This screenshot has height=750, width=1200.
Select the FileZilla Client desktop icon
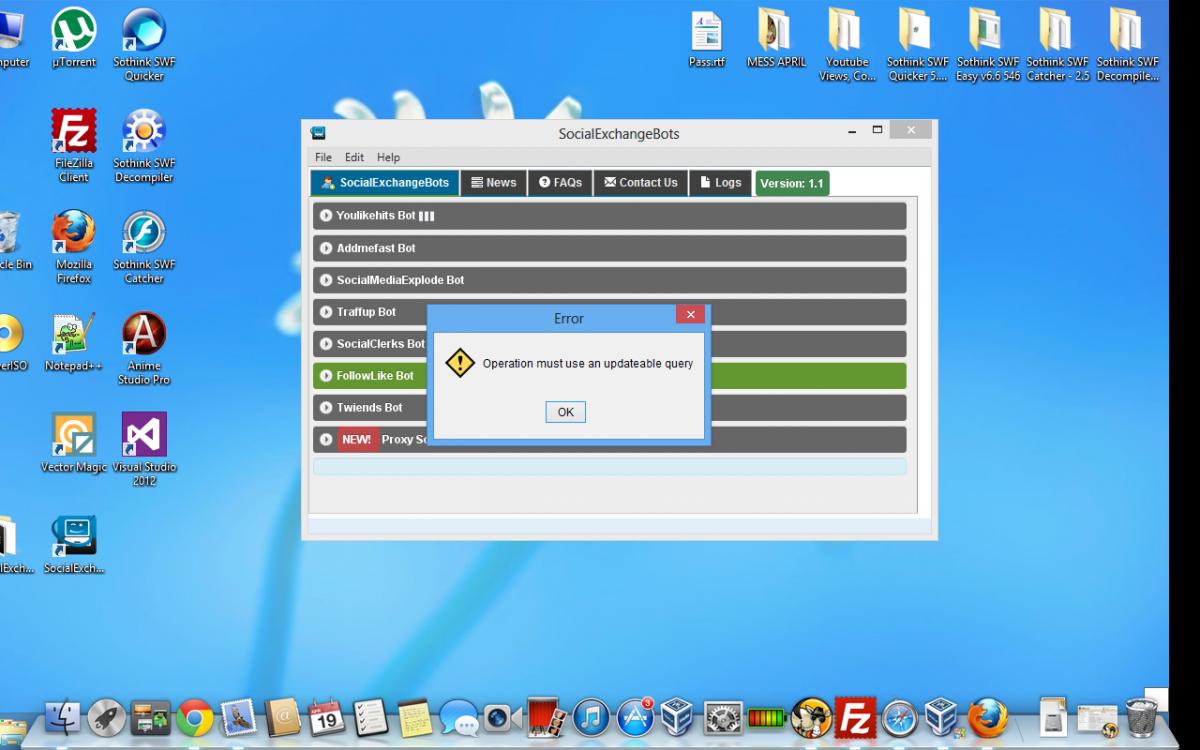click(x=74, y=146)
